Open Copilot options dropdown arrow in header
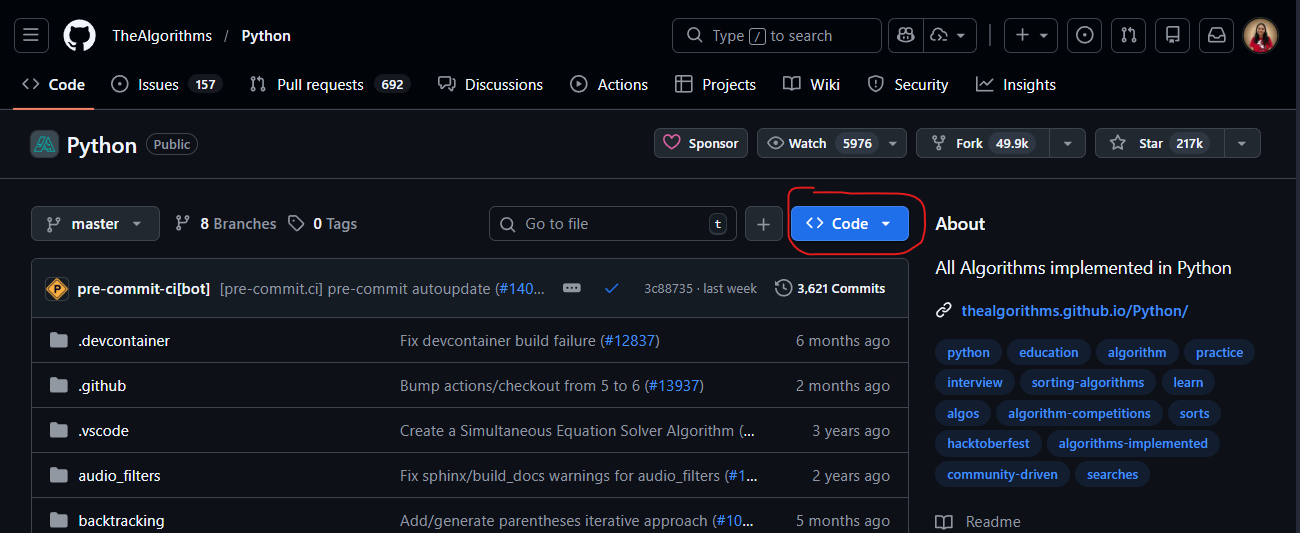The width and height of the screenshot is (1300, 533). pos(962,36)
